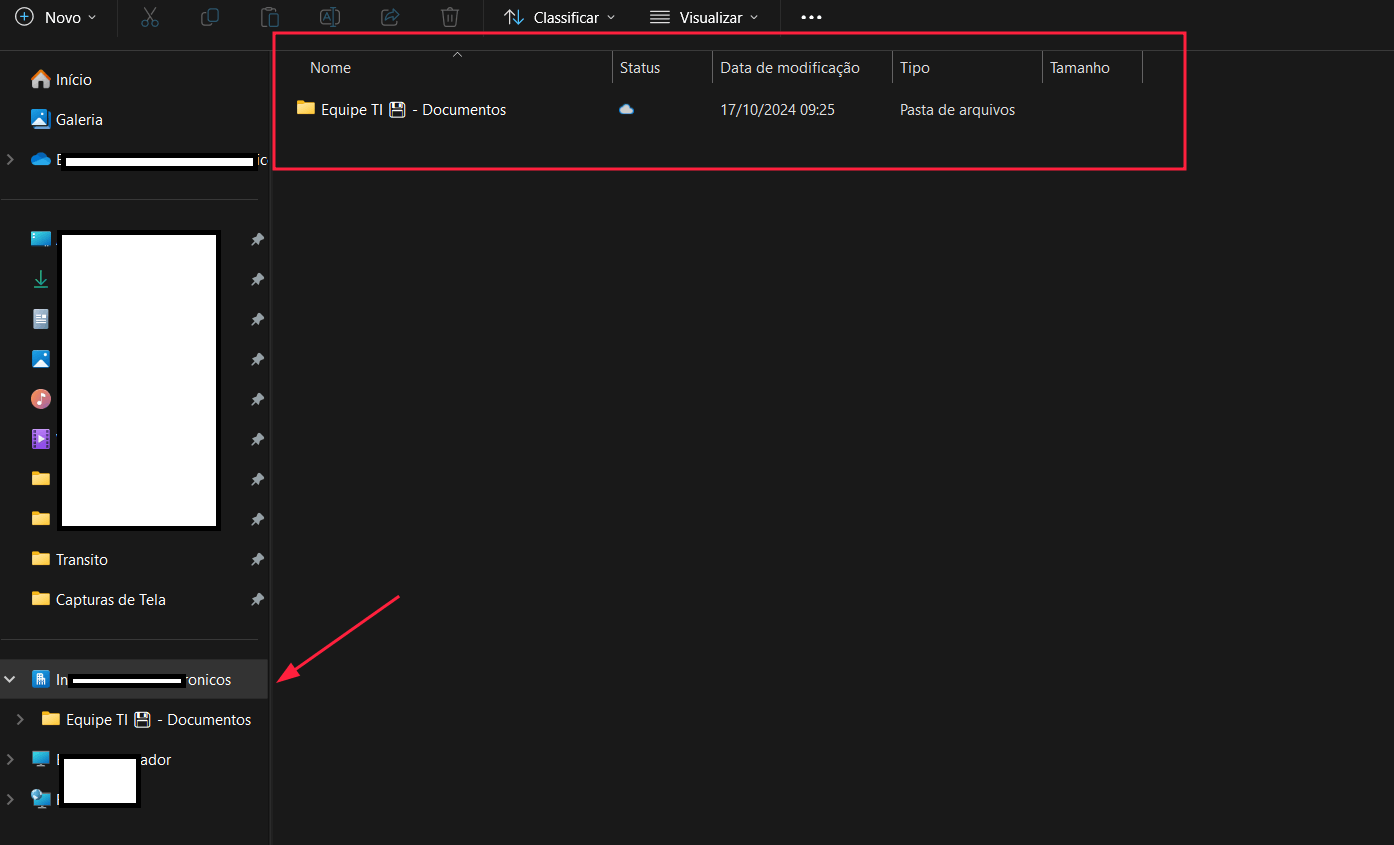The width and height of the screenshot is (1394, 845).
Task: Open the Novo dropdown button
Action: pyautogui.click(x=57, y=17)
